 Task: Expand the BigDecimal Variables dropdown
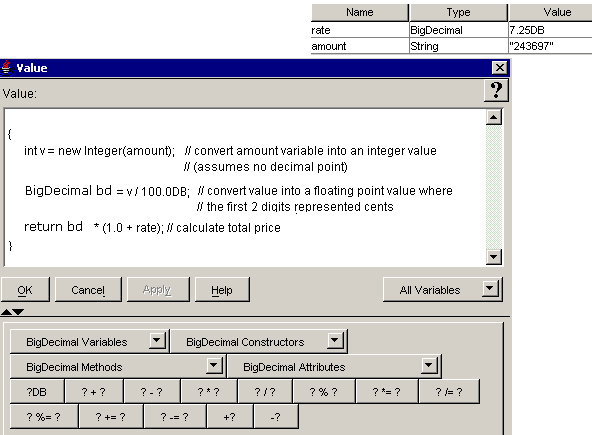point(89,342)
